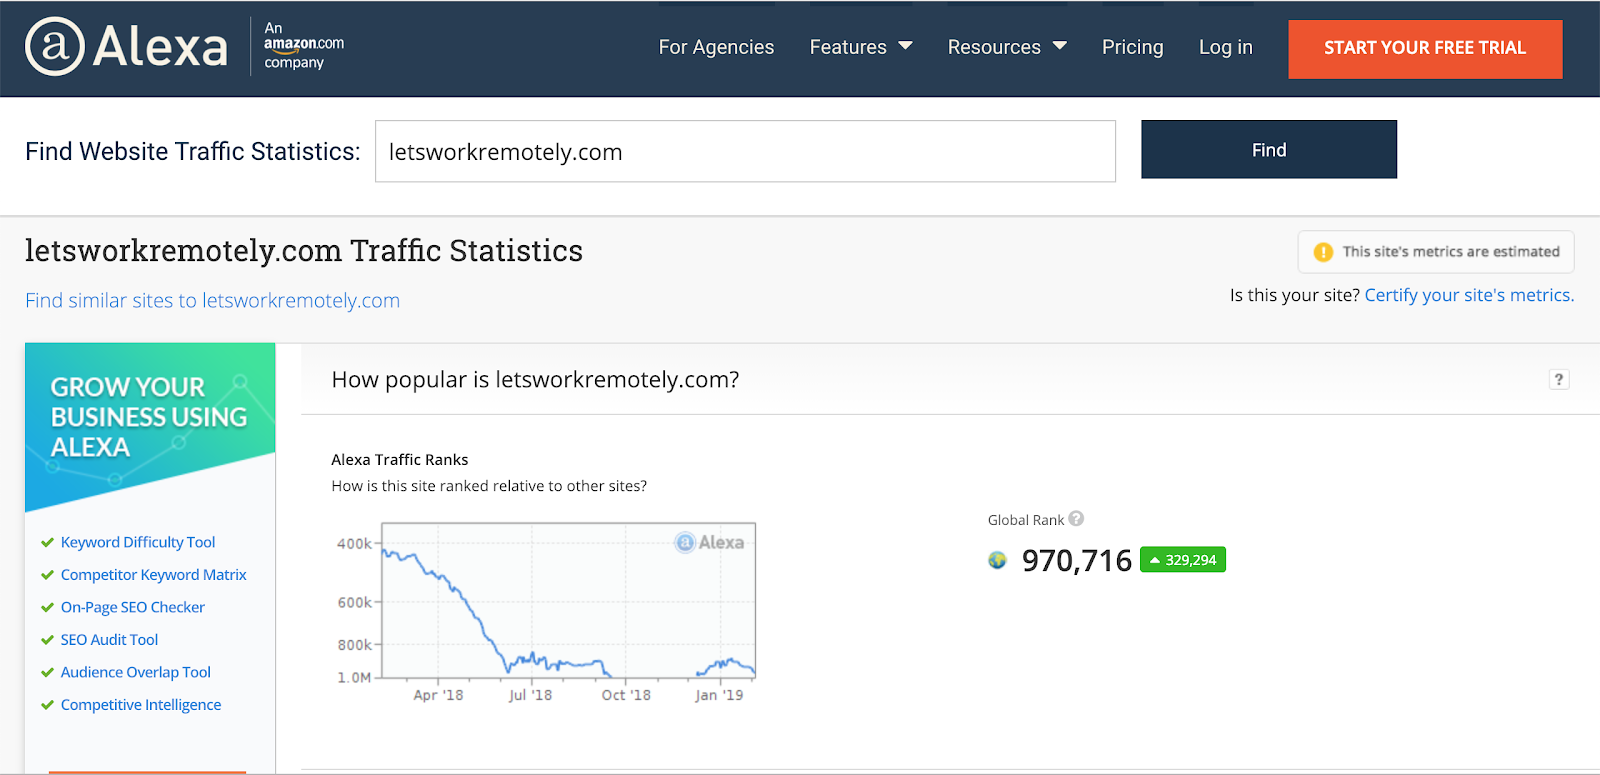Click Certify your site's metrics link
The height and width of the screenshot is (775, 1600).
pos(1469,295)
